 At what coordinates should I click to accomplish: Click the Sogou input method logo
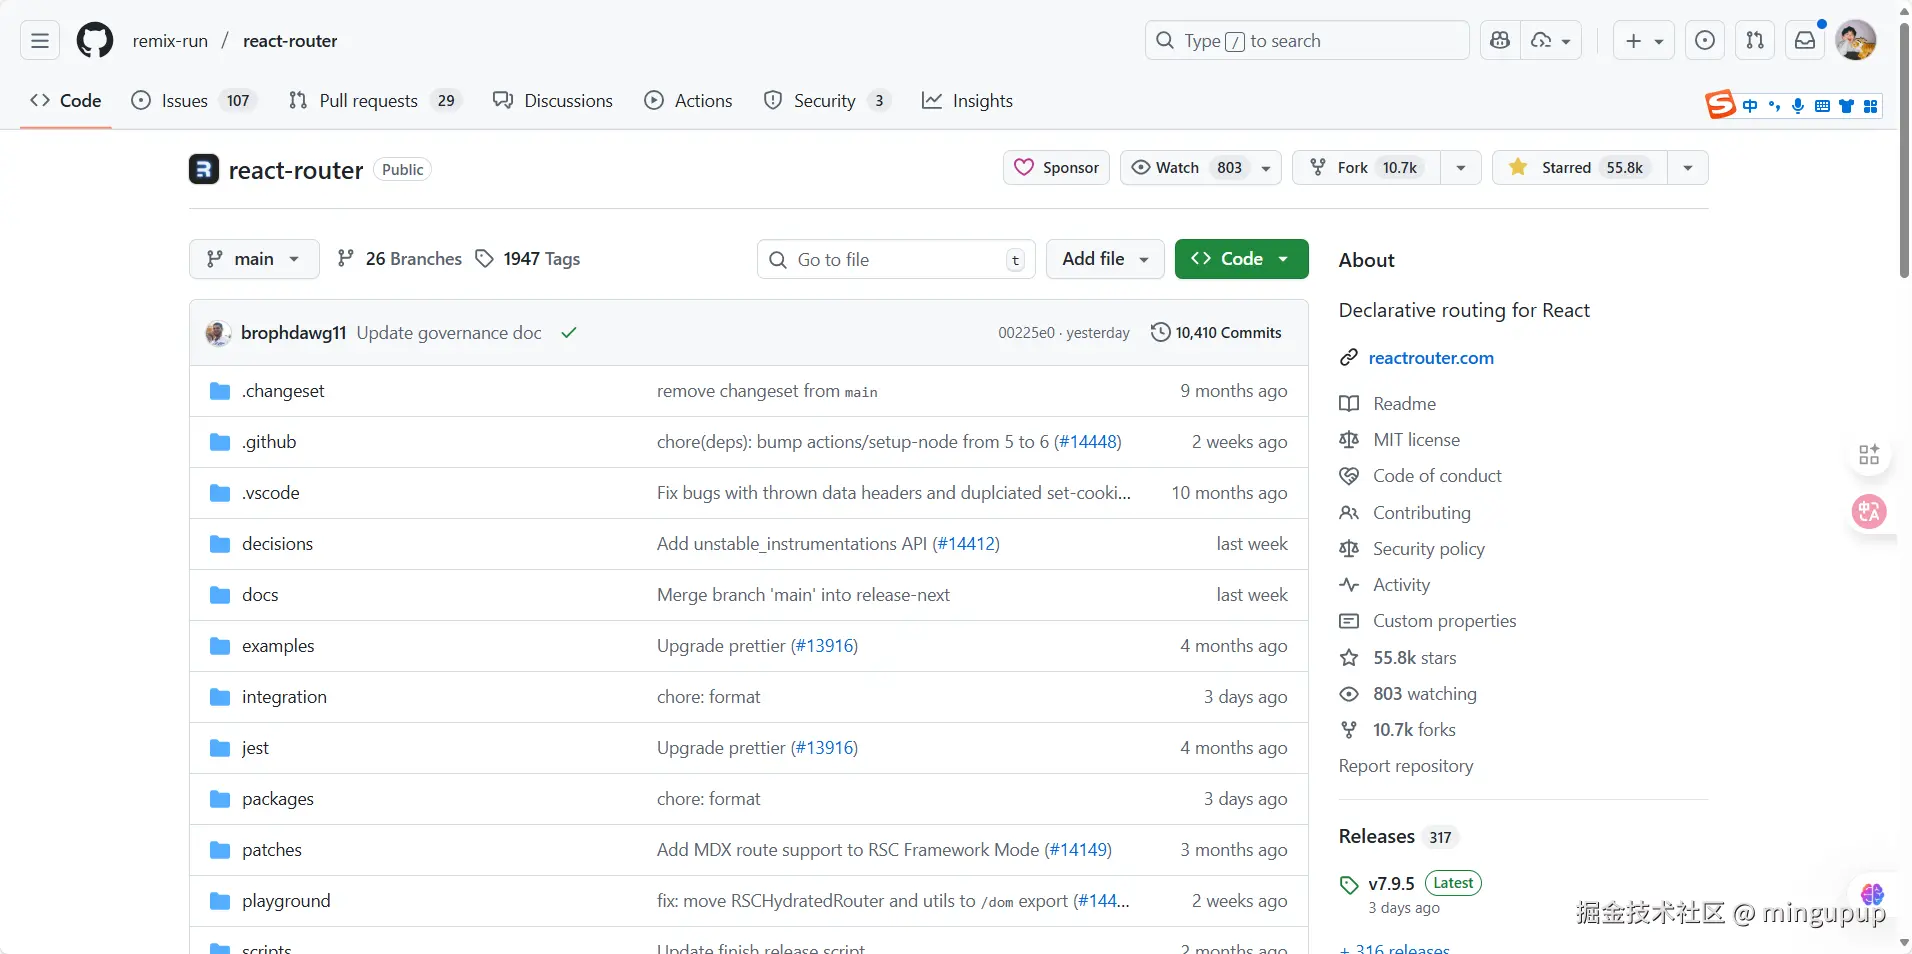coord(1720,104)
